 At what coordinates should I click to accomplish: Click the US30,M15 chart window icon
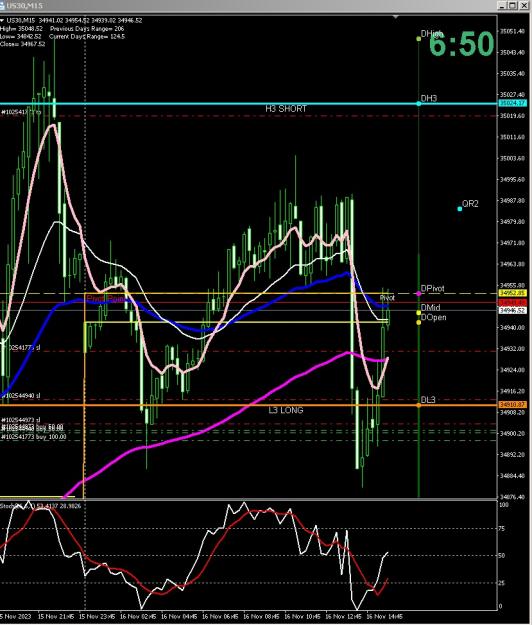pyautogui.click(x=2, y=6)
